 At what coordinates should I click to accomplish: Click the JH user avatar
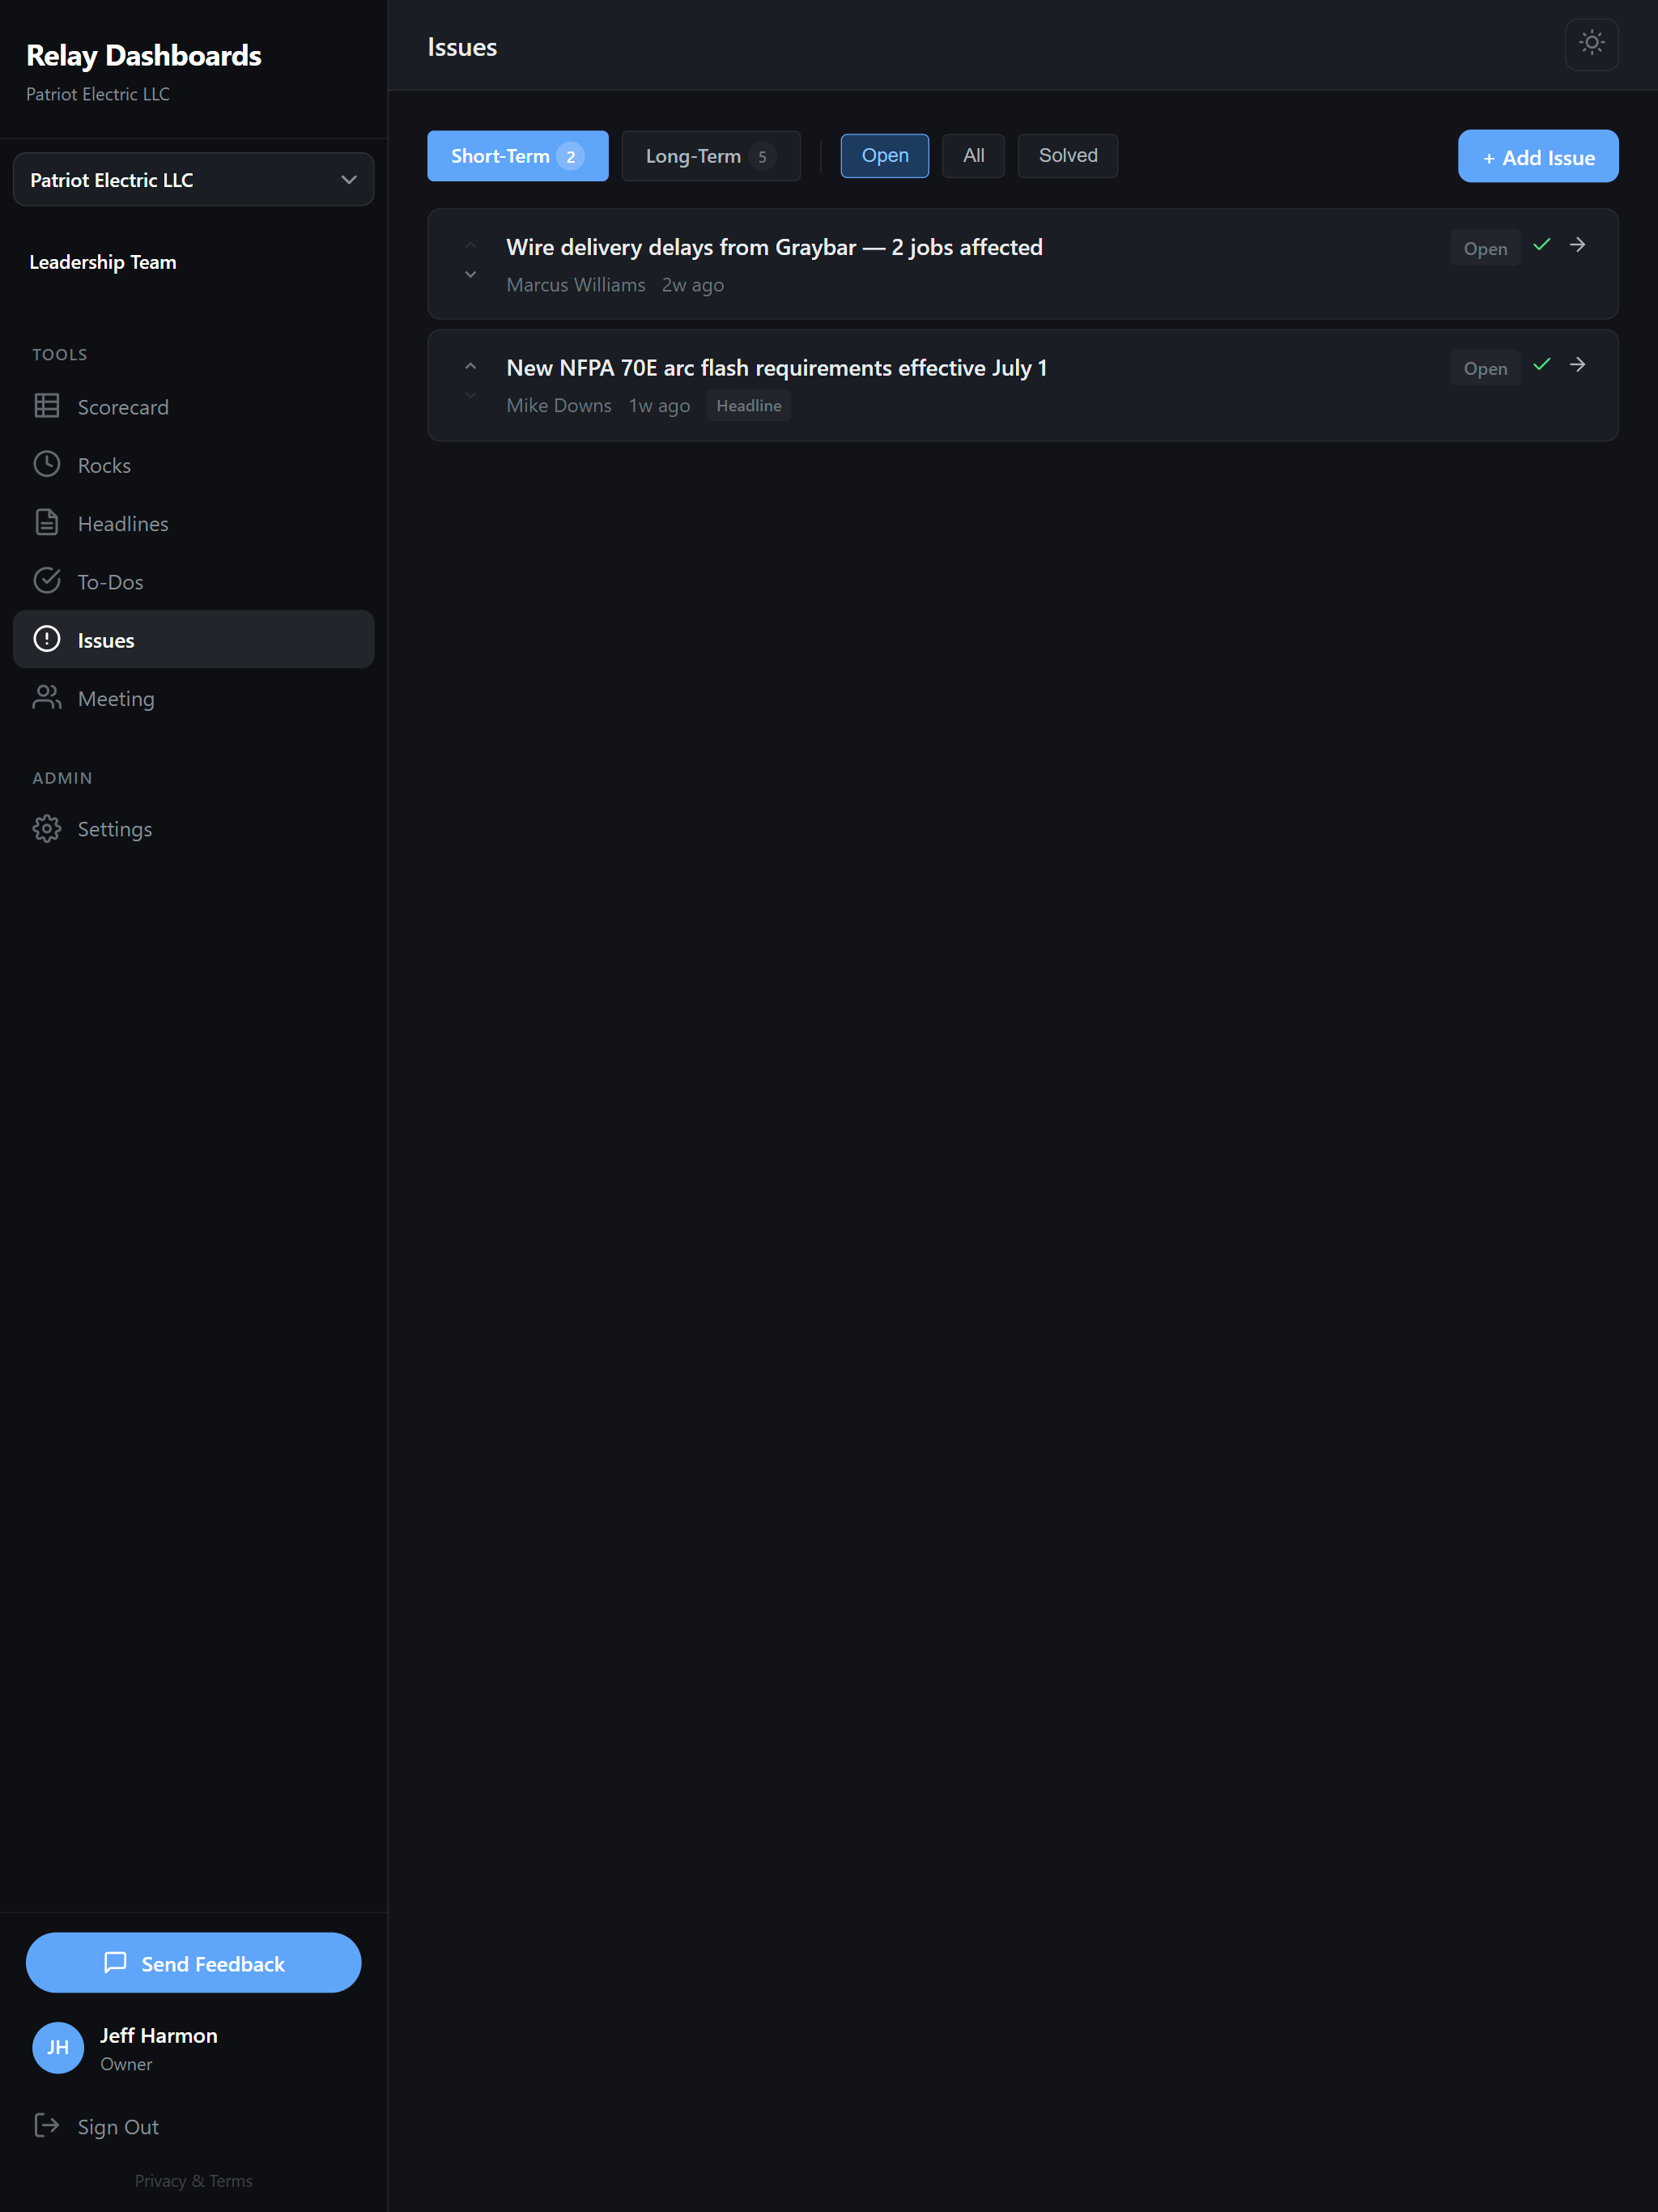(x=58, y=2047)
